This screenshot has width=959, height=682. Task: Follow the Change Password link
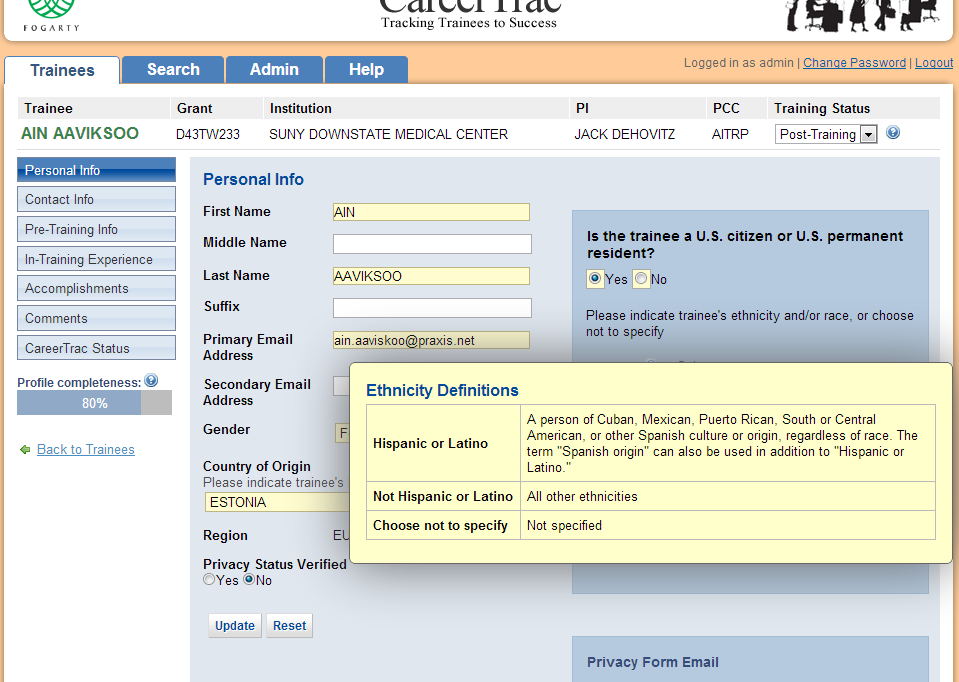pyautogui.click(x=854, y=62)
